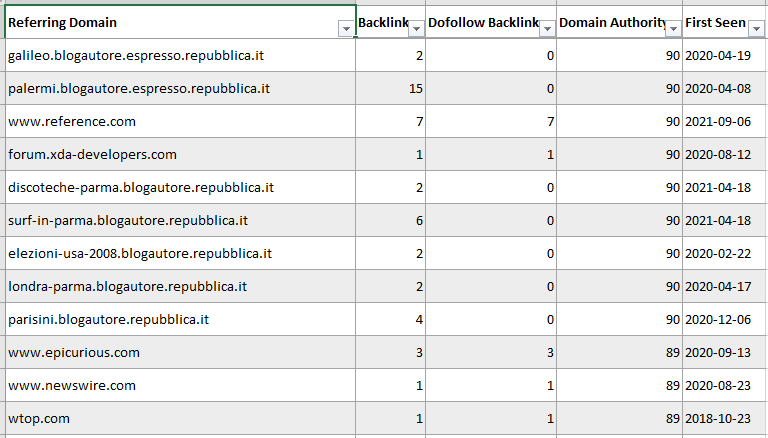Select the Referring Domain header cell

click(170, 22)
